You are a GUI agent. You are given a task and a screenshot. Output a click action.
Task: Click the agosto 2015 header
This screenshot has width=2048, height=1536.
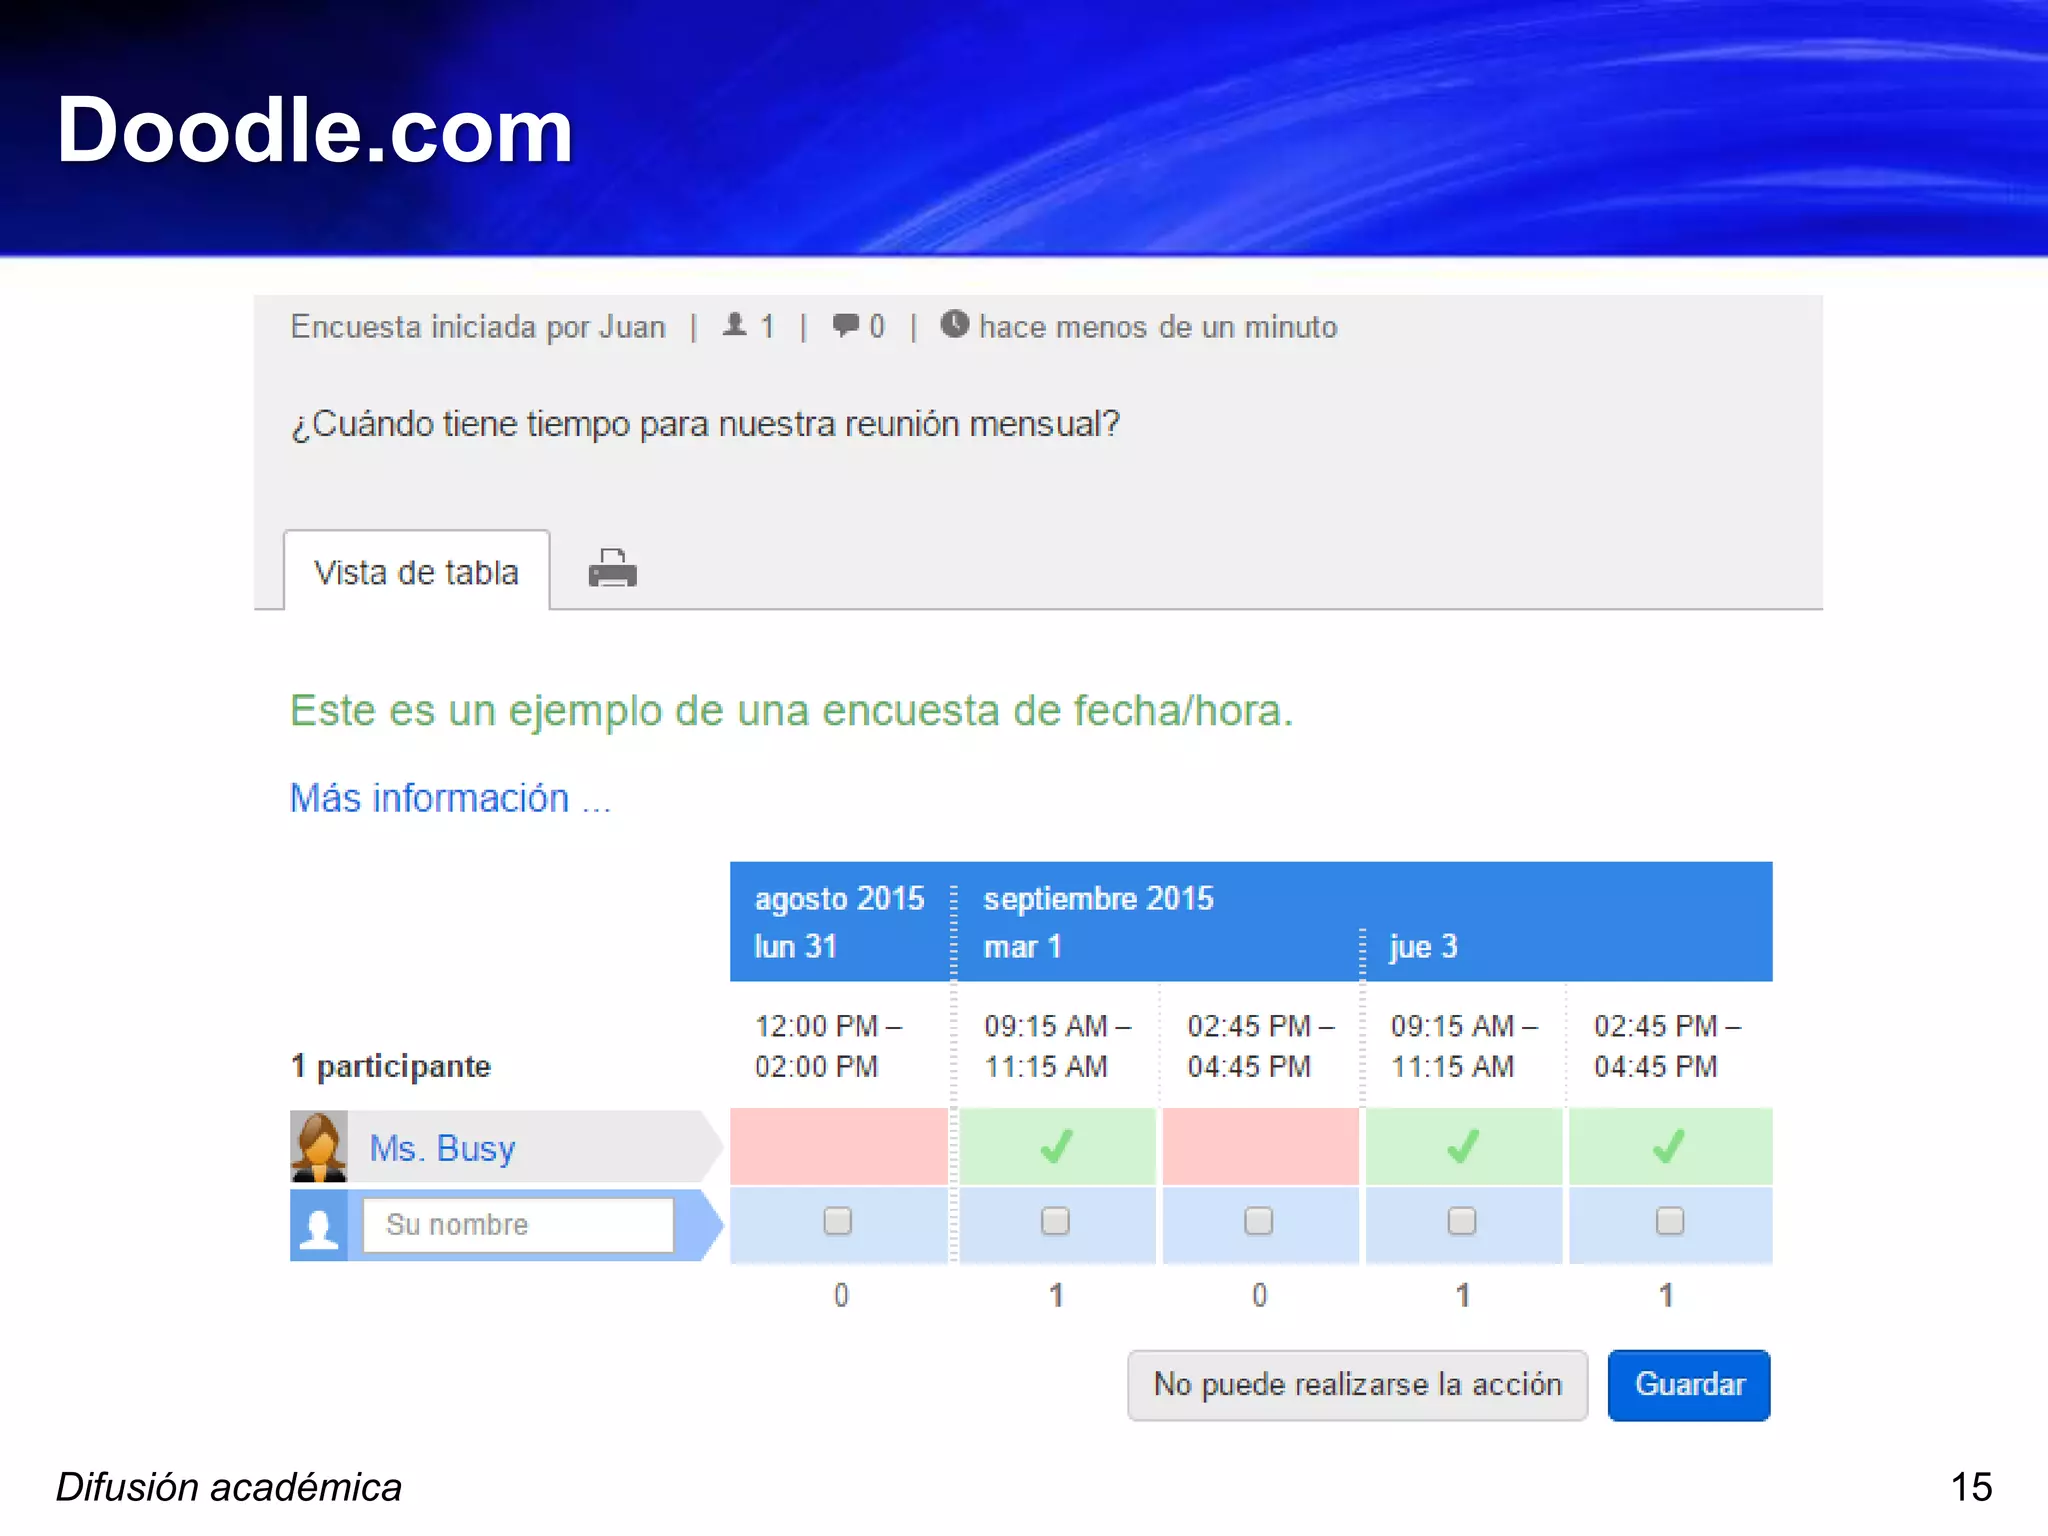pos(839,898)
